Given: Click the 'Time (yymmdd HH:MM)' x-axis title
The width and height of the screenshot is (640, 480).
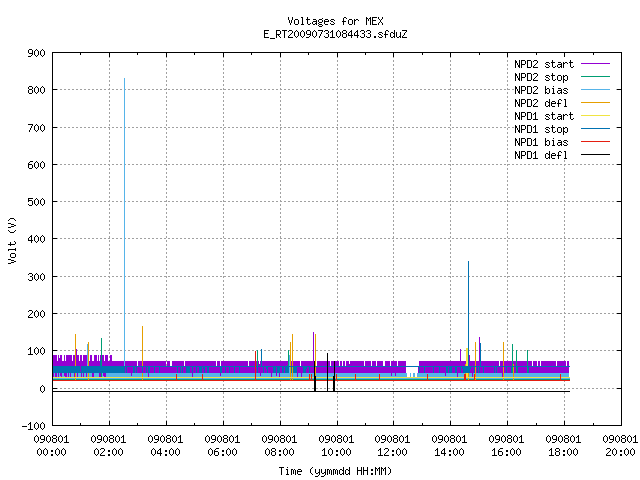Looking at the screenshot, I should [335, 471].
